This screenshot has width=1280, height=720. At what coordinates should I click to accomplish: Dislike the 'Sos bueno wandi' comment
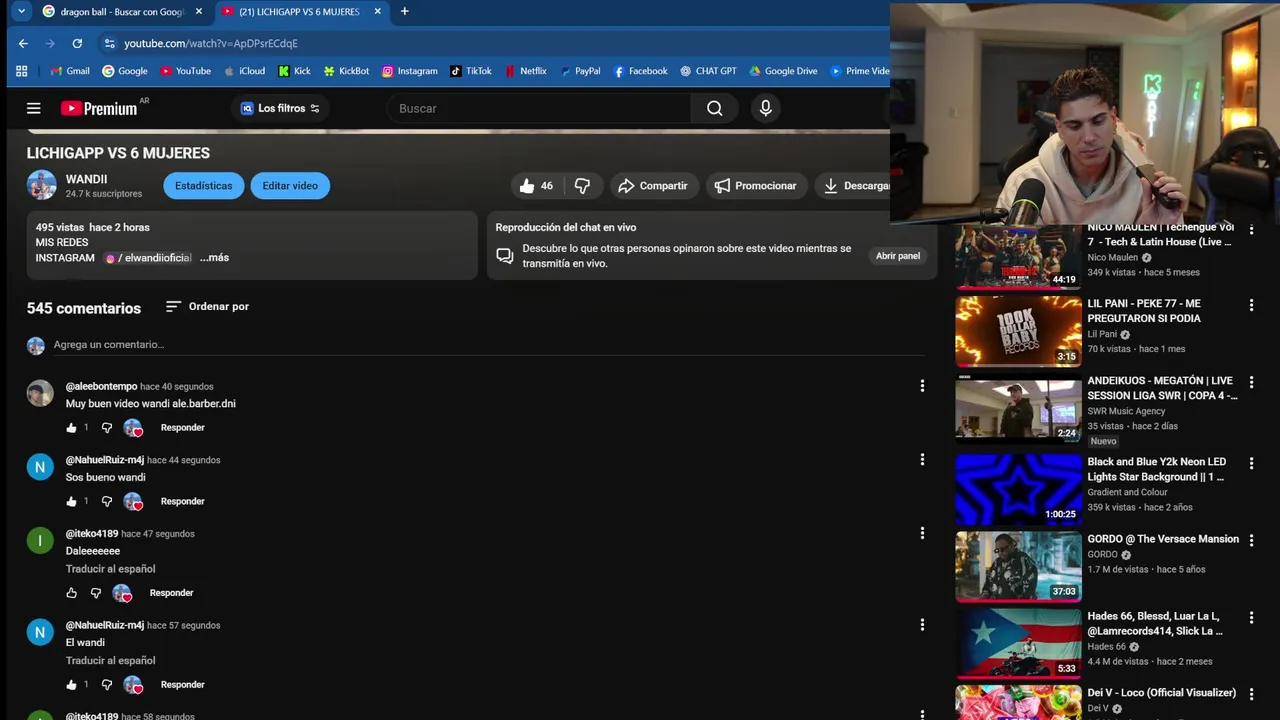107,502
